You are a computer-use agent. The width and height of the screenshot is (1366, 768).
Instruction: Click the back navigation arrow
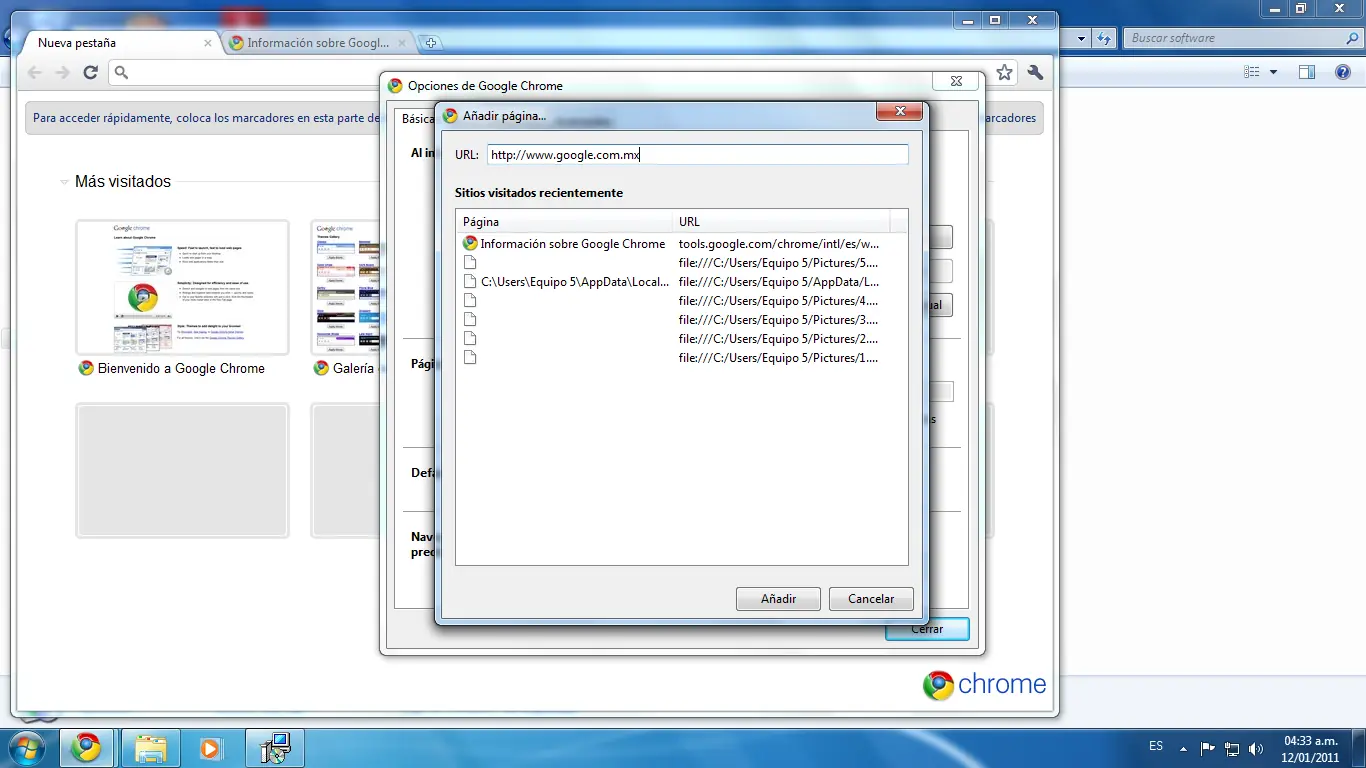[34, 72]
